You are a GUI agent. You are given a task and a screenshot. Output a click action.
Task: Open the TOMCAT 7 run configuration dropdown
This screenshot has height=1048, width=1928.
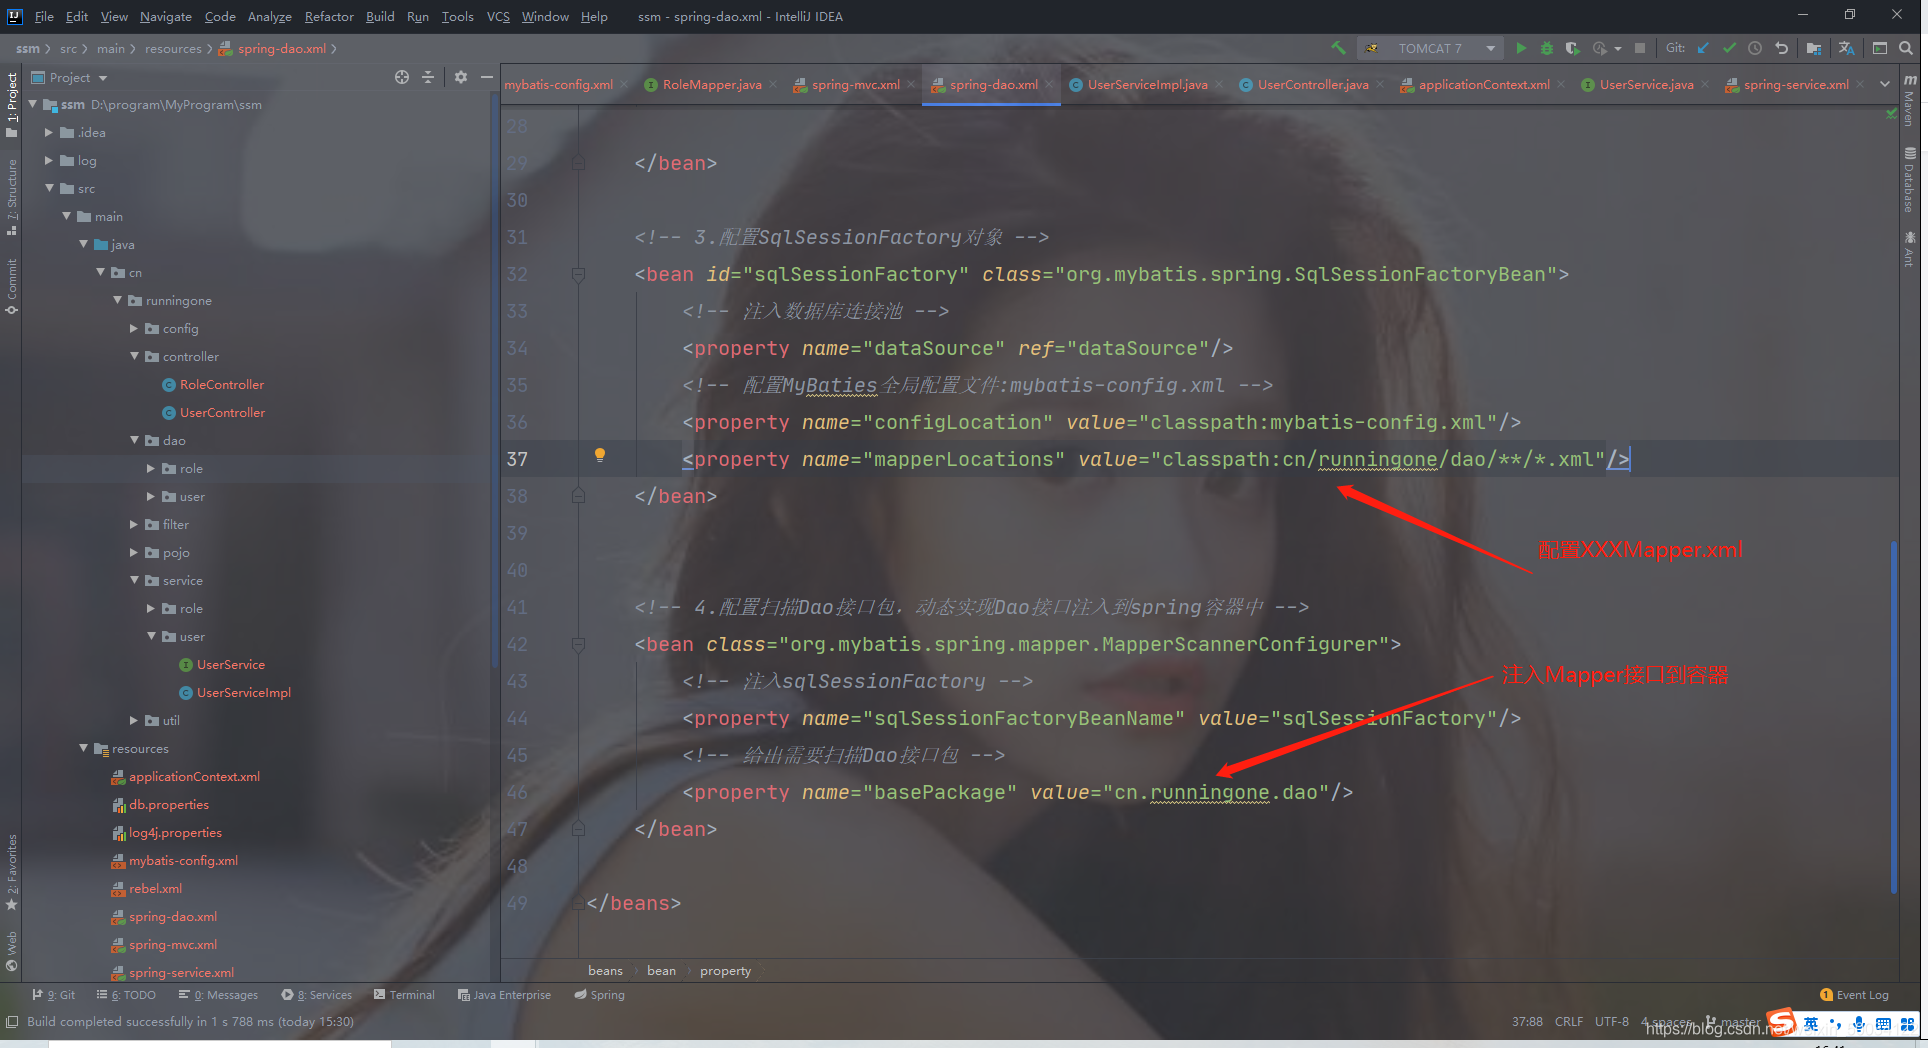pyautogui.click(x=1431, y=48)
